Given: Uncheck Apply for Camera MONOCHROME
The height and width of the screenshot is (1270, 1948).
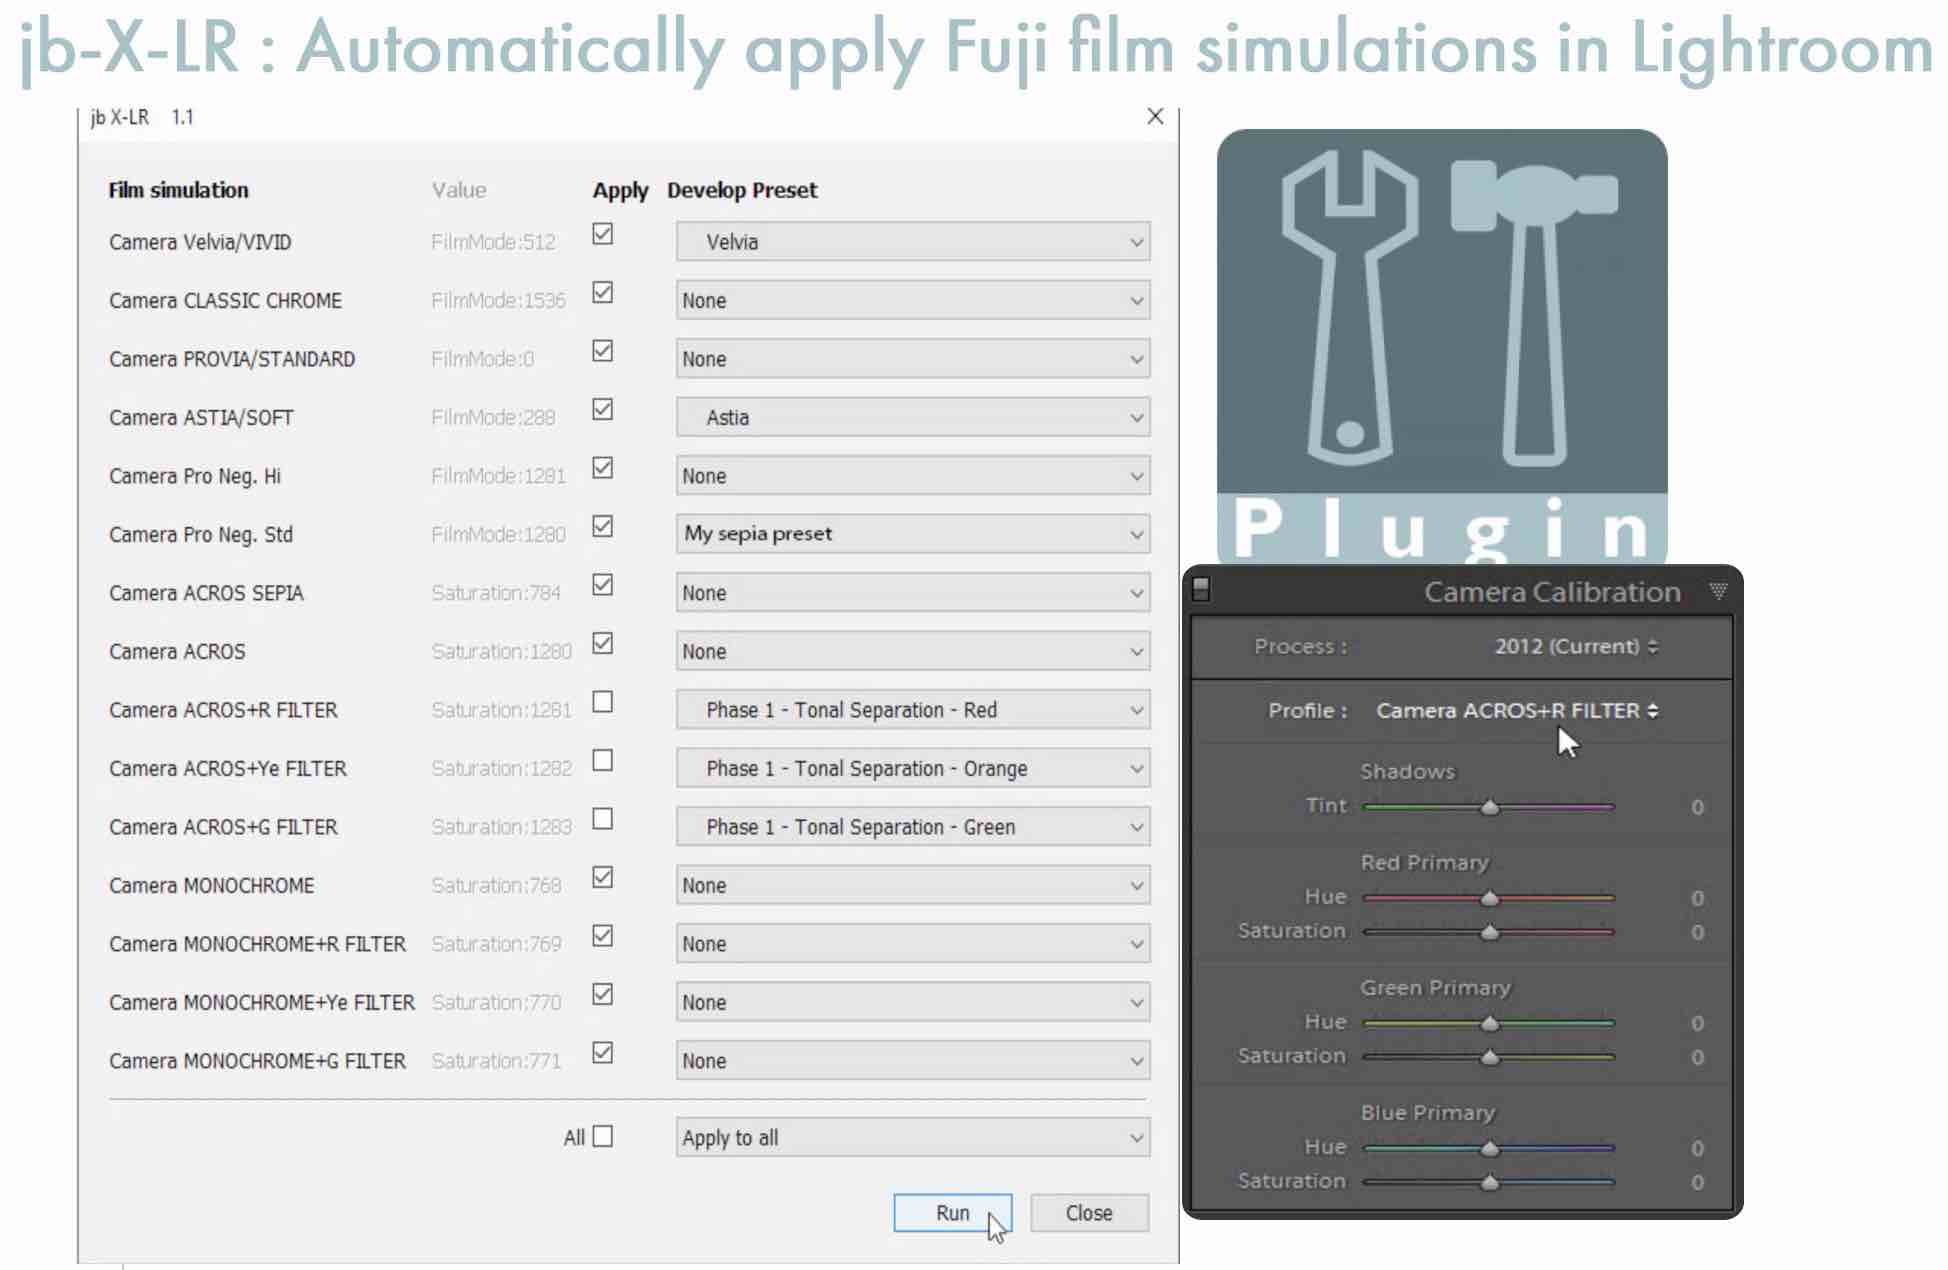Looking at the screenshot, I should pyautogui.click(x=601, y=878).
